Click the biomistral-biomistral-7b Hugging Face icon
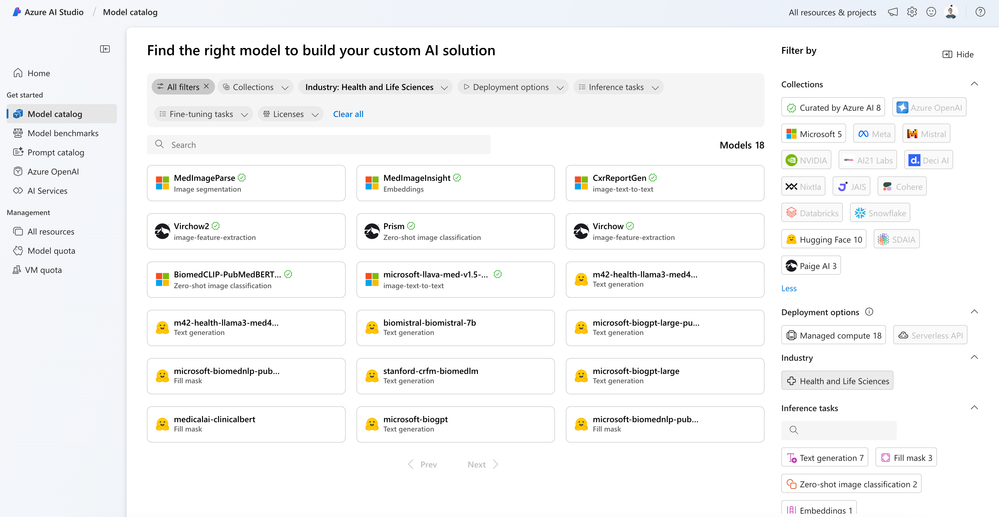Image resolution: width=999 pixels, height=517 pixels. 371,328
